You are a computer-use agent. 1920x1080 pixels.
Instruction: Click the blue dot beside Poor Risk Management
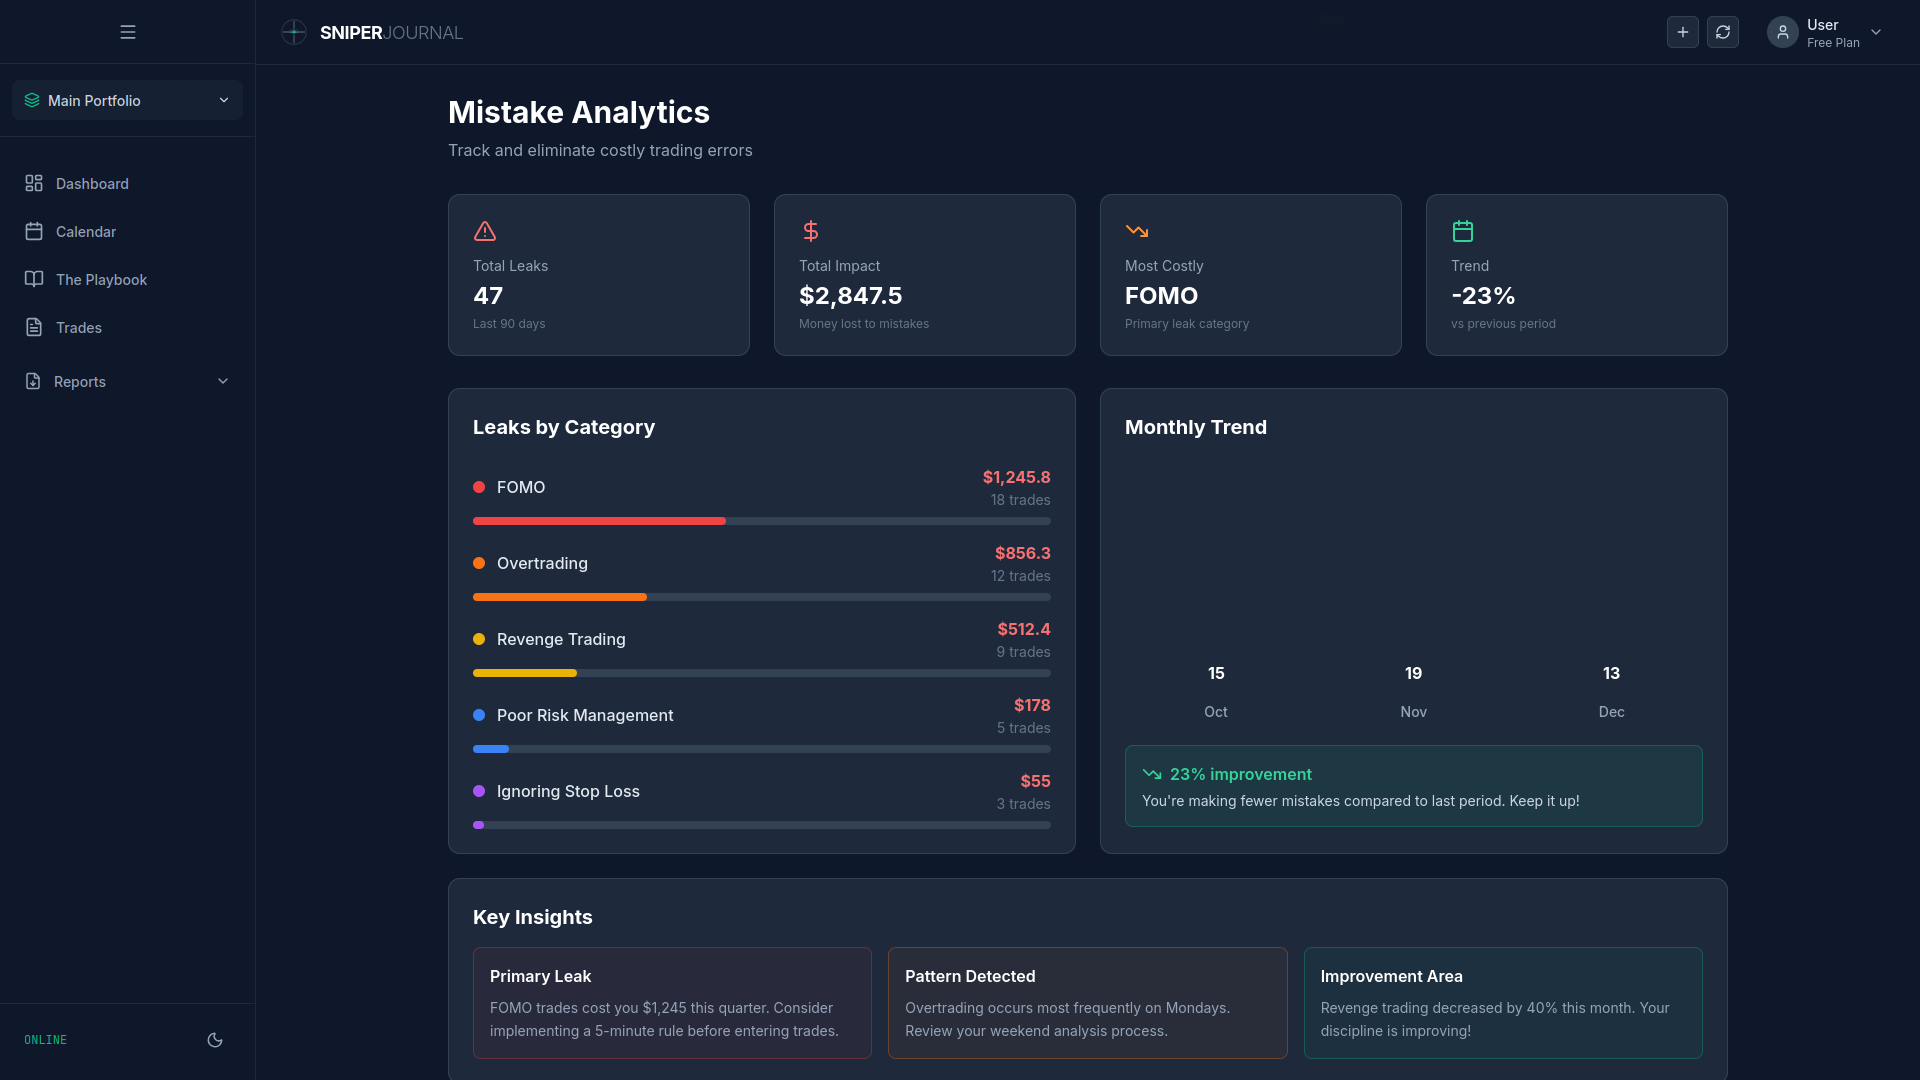coord(479,715)
